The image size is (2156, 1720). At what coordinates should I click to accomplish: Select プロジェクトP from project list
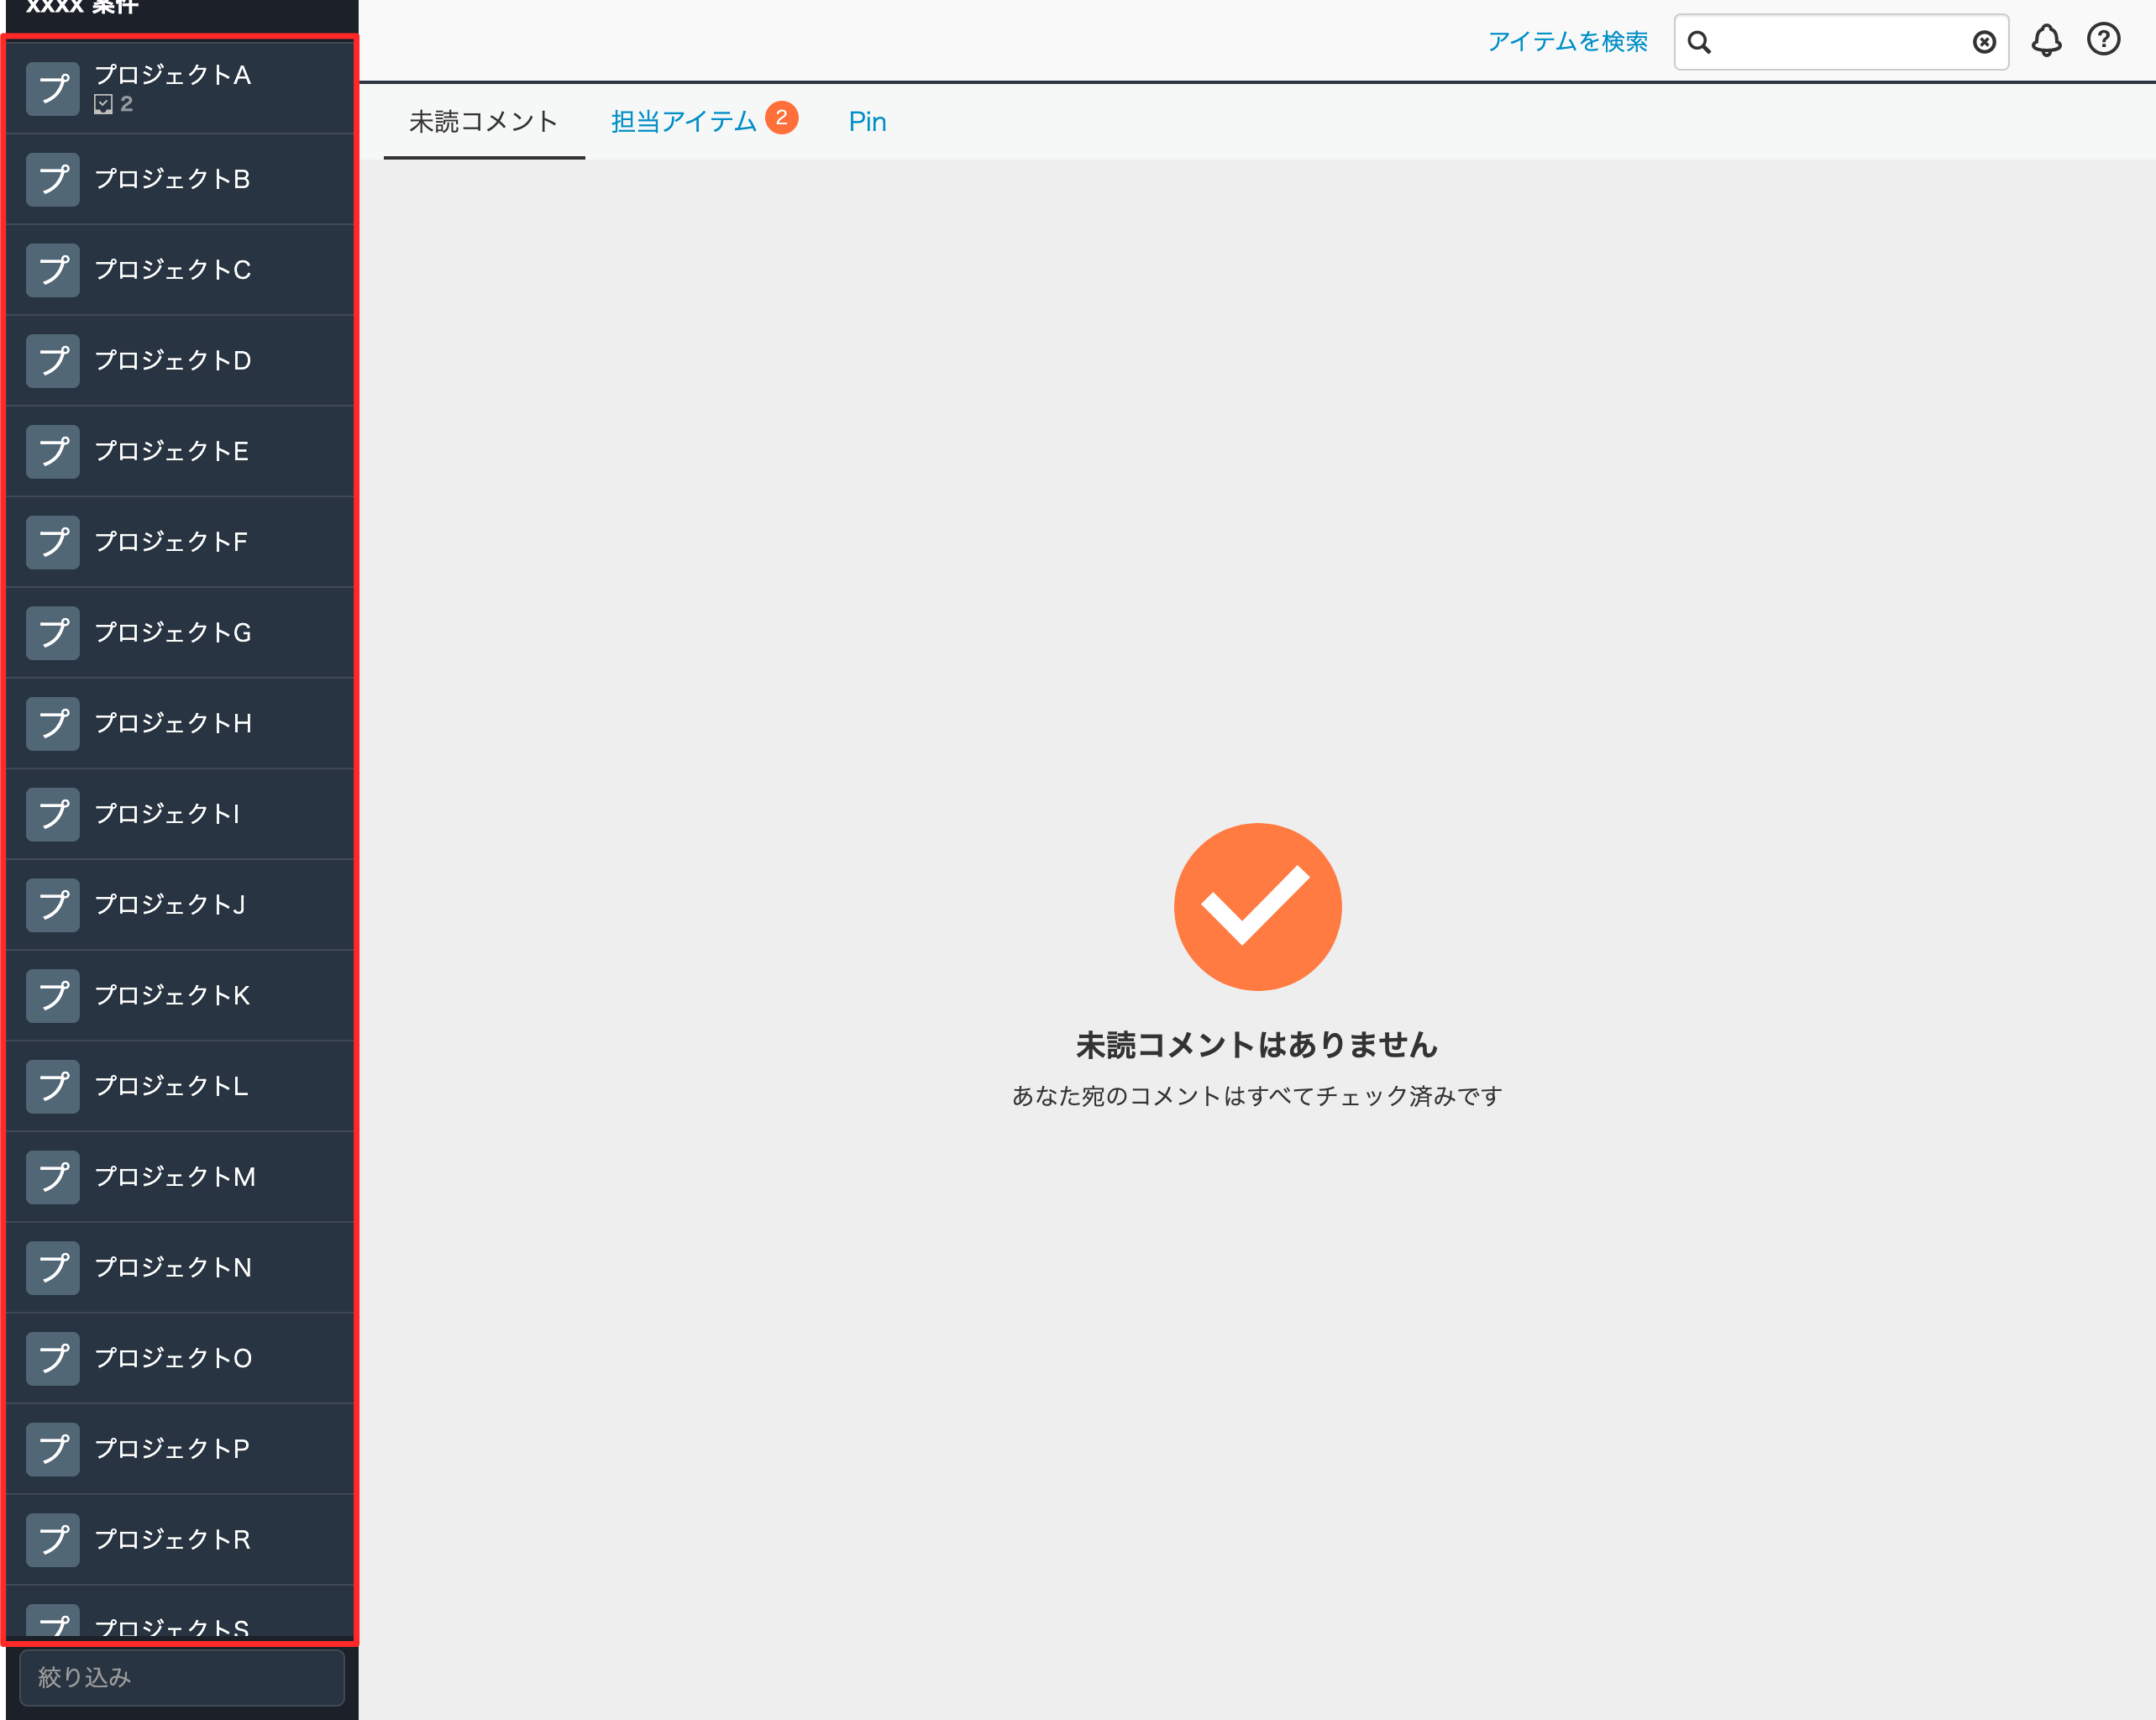click(172, 1449)
